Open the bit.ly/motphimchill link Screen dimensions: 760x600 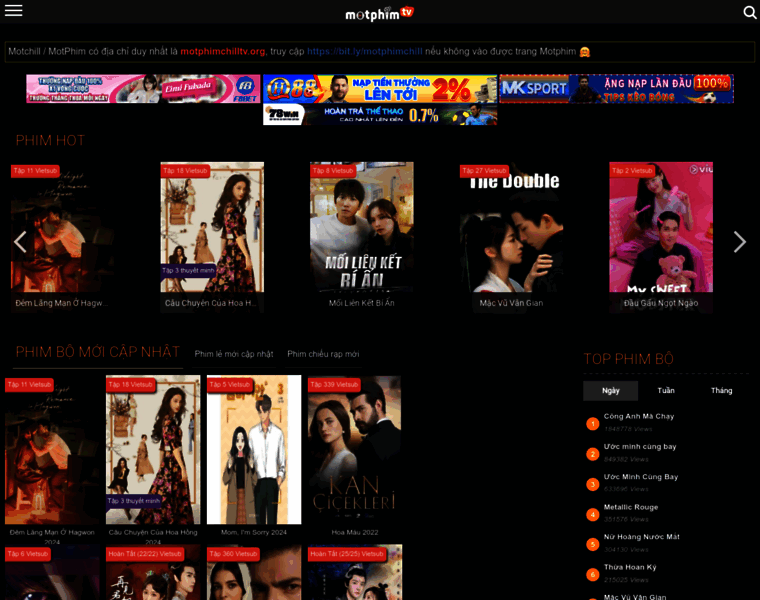point(364,51)
